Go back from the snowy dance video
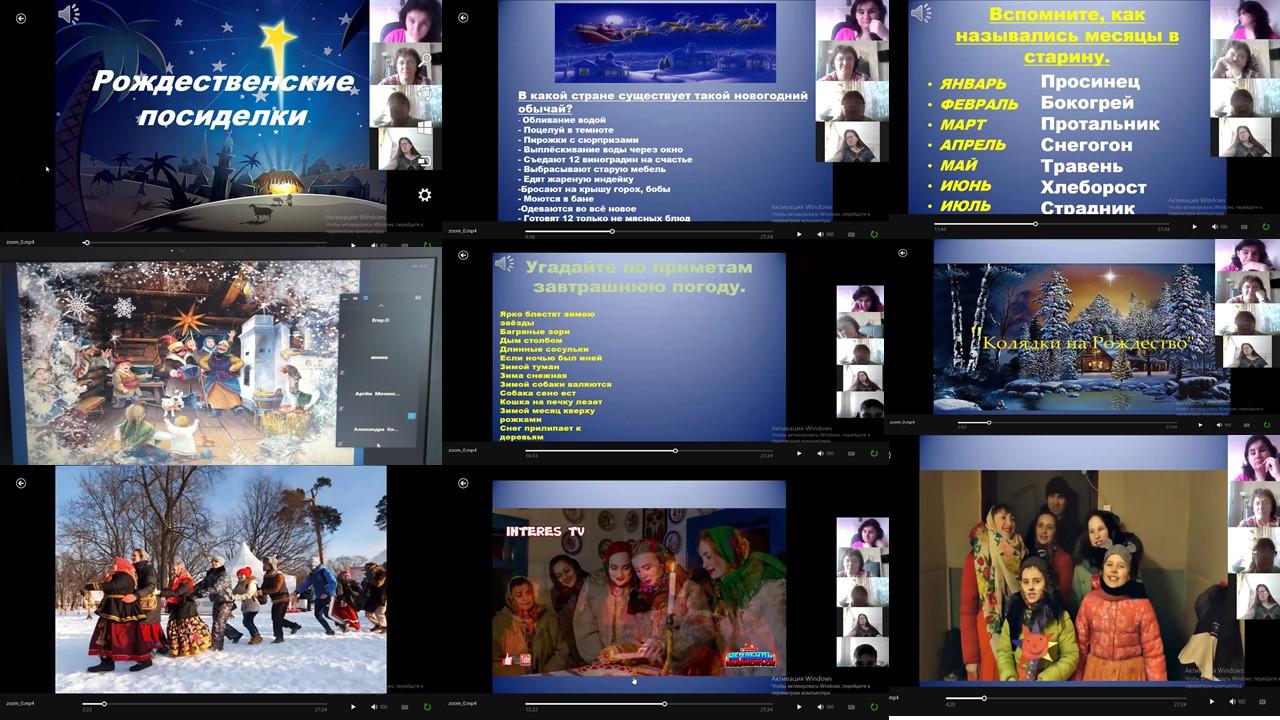 pyautogui.click(x=21, y=483)
